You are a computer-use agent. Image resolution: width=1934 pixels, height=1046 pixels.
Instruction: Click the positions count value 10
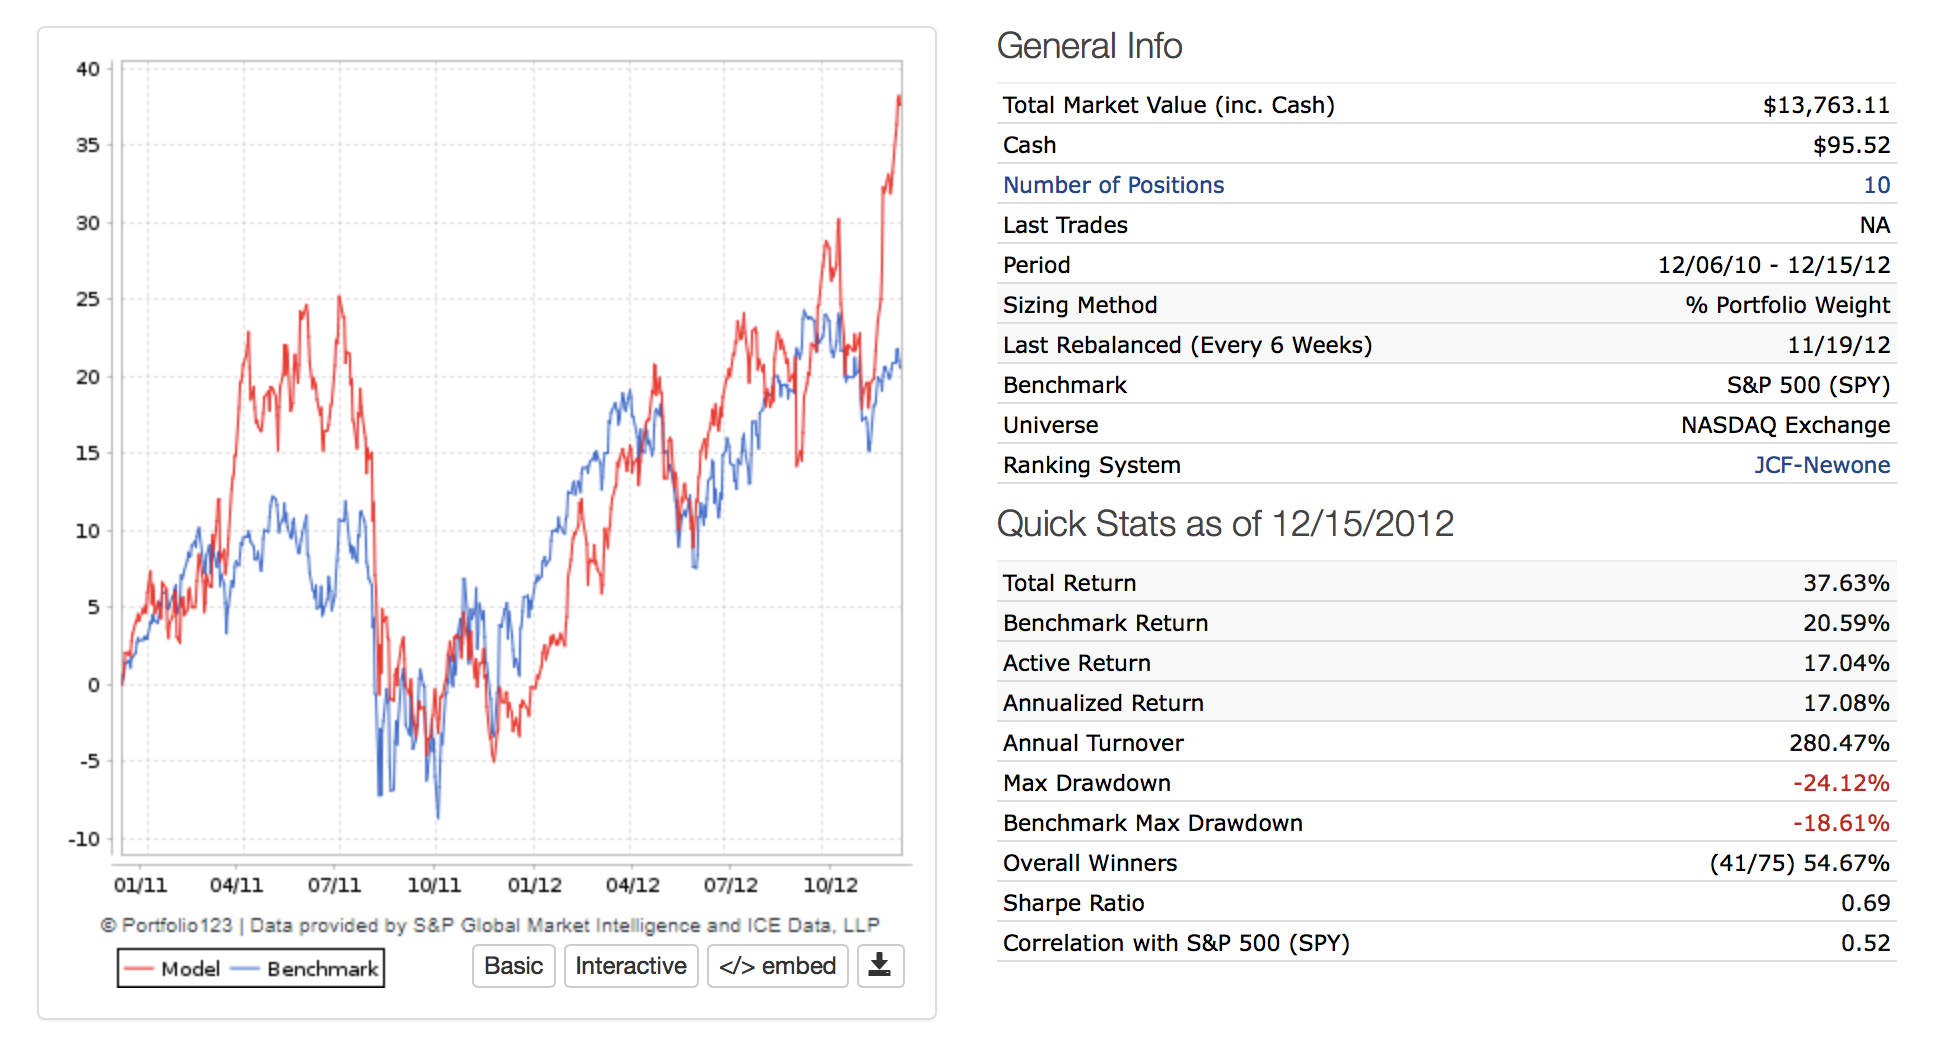(x=1876, y=185)
